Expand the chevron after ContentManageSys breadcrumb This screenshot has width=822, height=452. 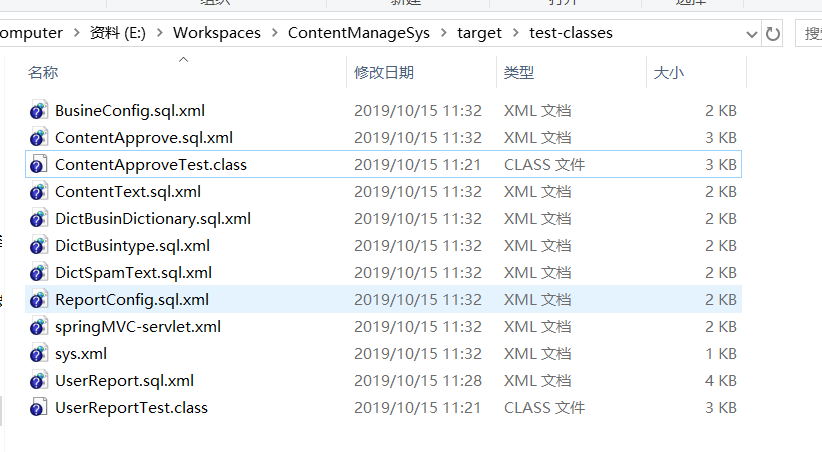(444, 33)
